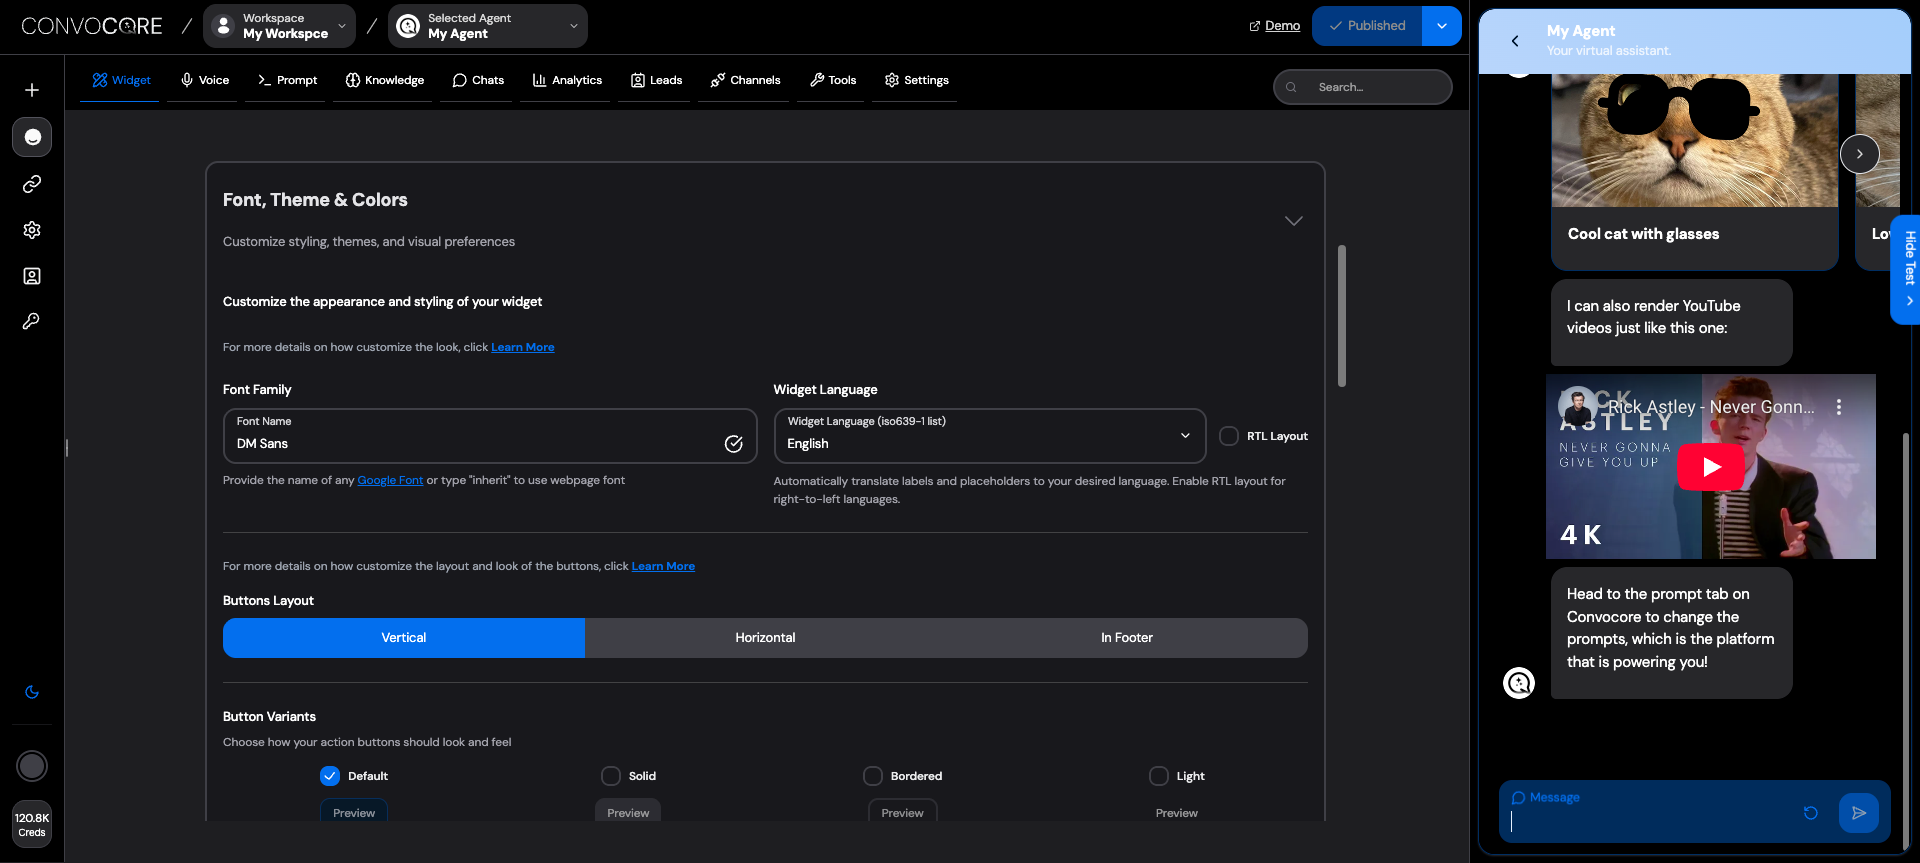Open the gear settings icon in left sidebar
The image size is (1920, 863).
point(32,230)
